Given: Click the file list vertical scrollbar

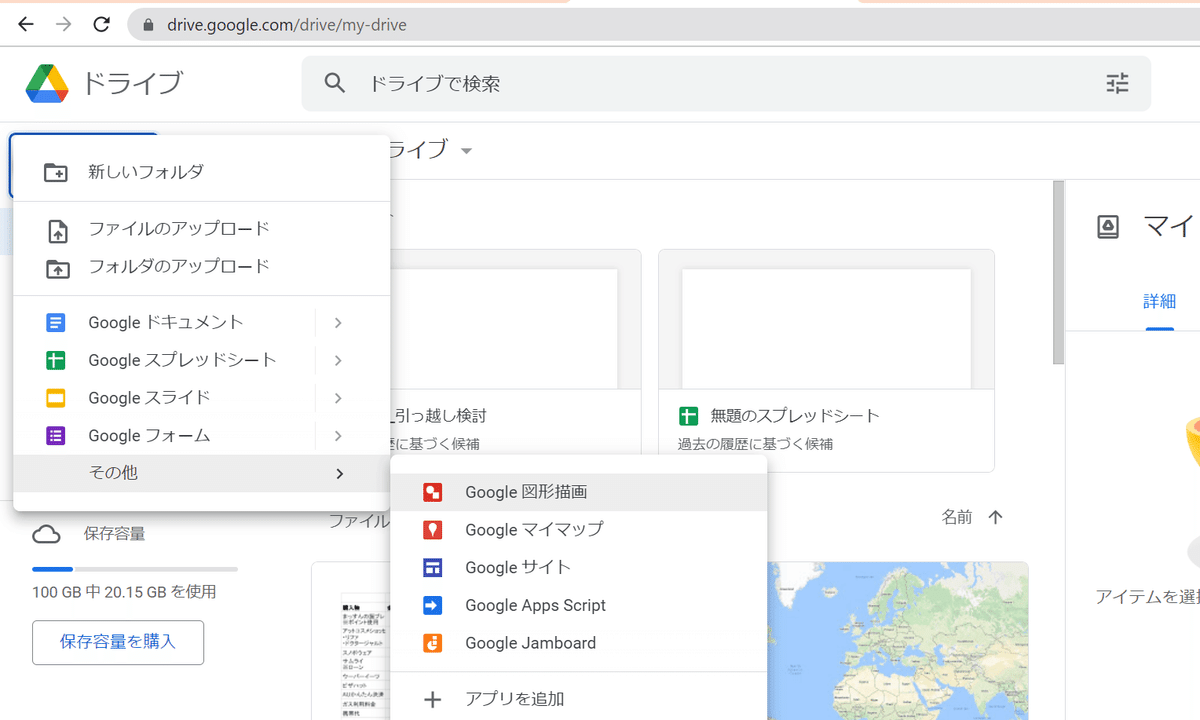Looking at the screenshot, I should pos(1058,273).
